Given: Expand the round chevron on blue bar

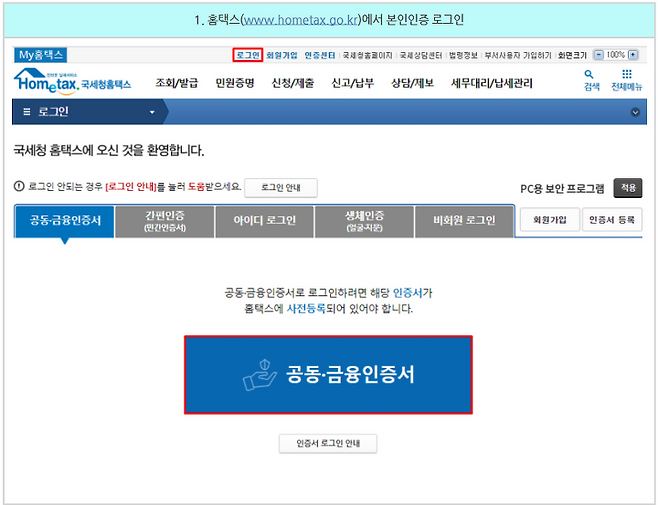Looking at the screenshot, I should tap(635, 112).
